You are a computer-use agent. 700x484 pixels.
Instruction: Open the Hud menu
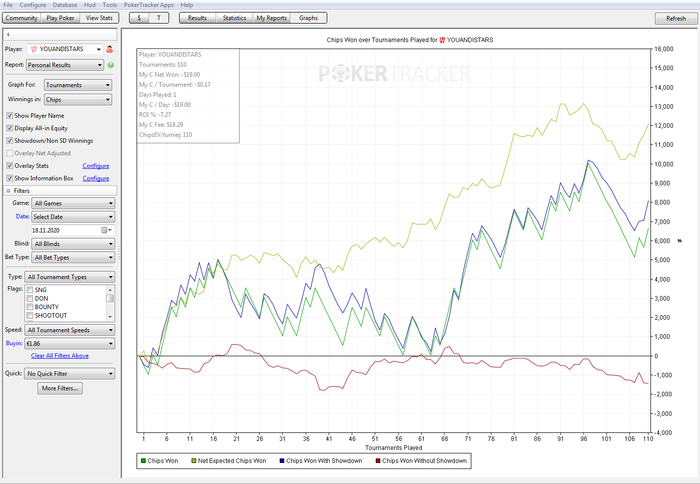tap(90, 5)
